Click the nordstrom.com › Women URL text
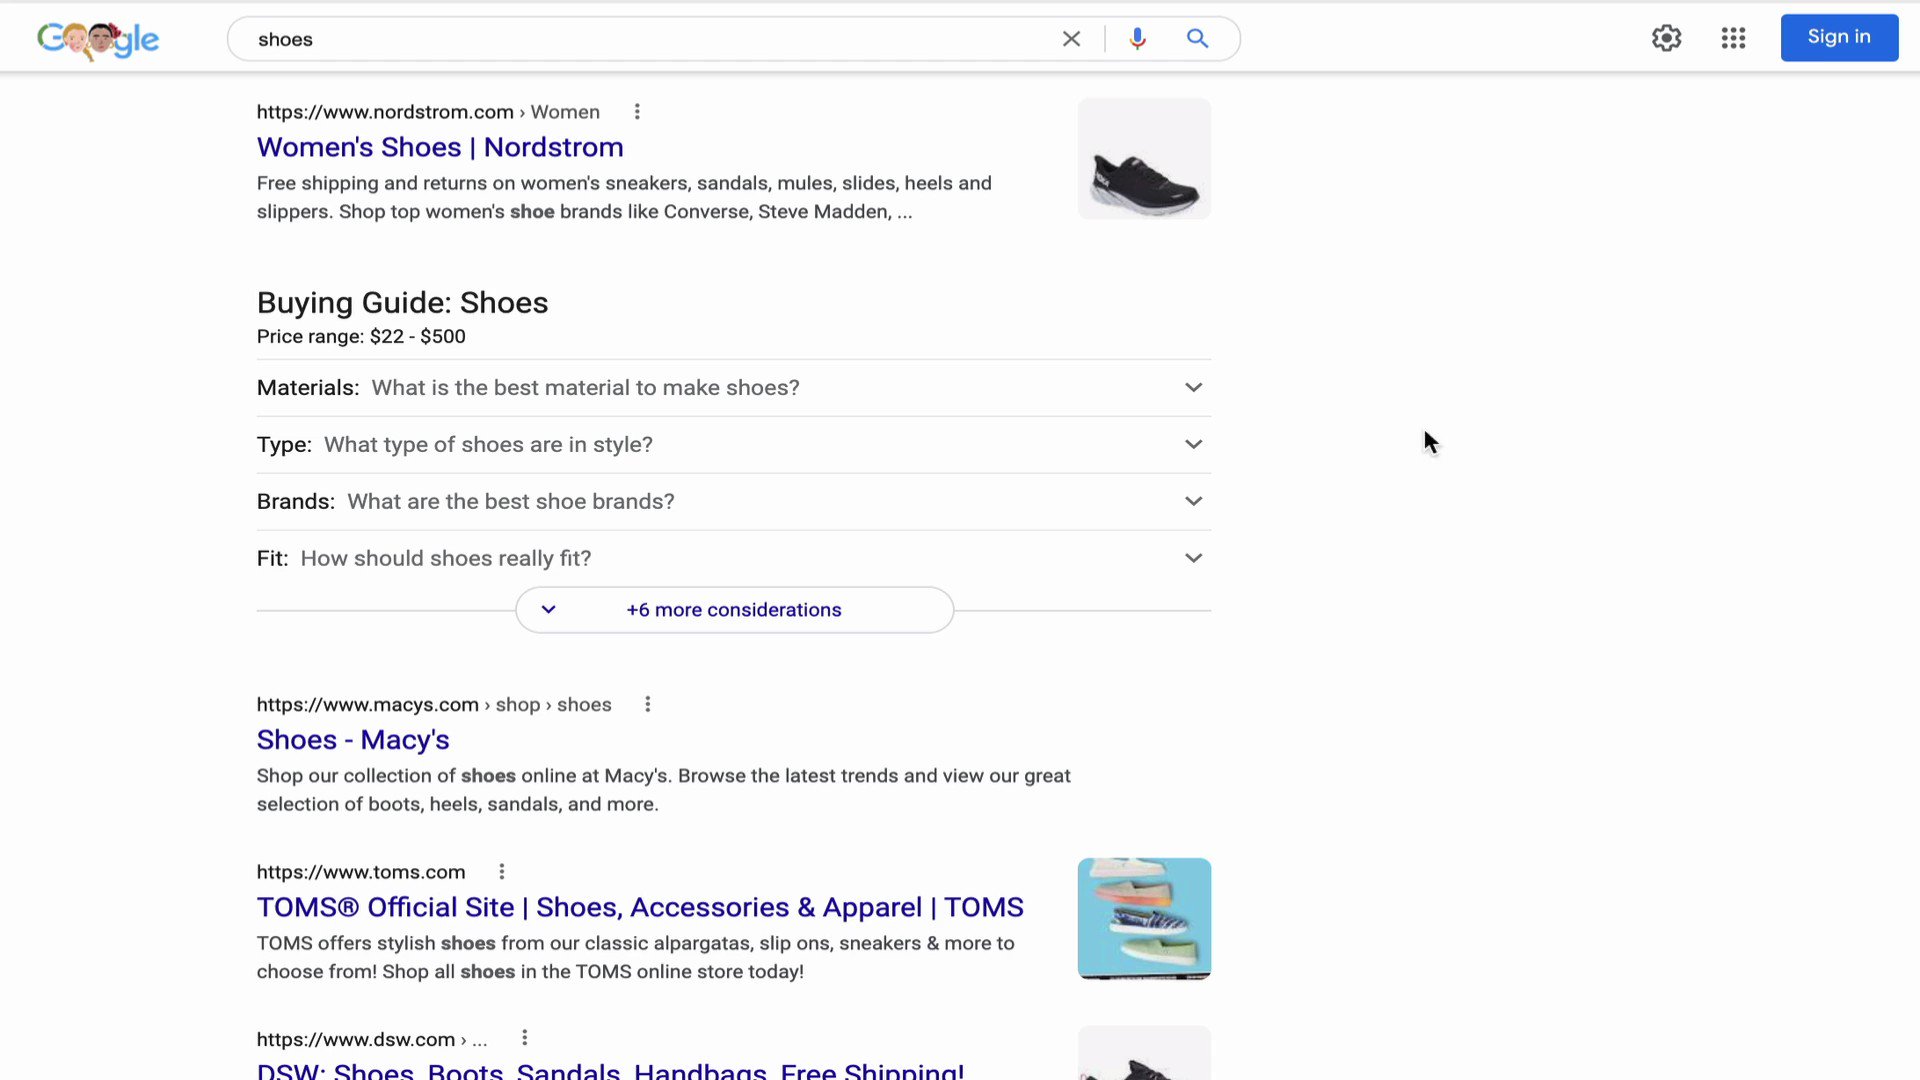Image resolution: width=1920 pixels, height=1080 pixels. pyautogui.click(x=428, y=112)
